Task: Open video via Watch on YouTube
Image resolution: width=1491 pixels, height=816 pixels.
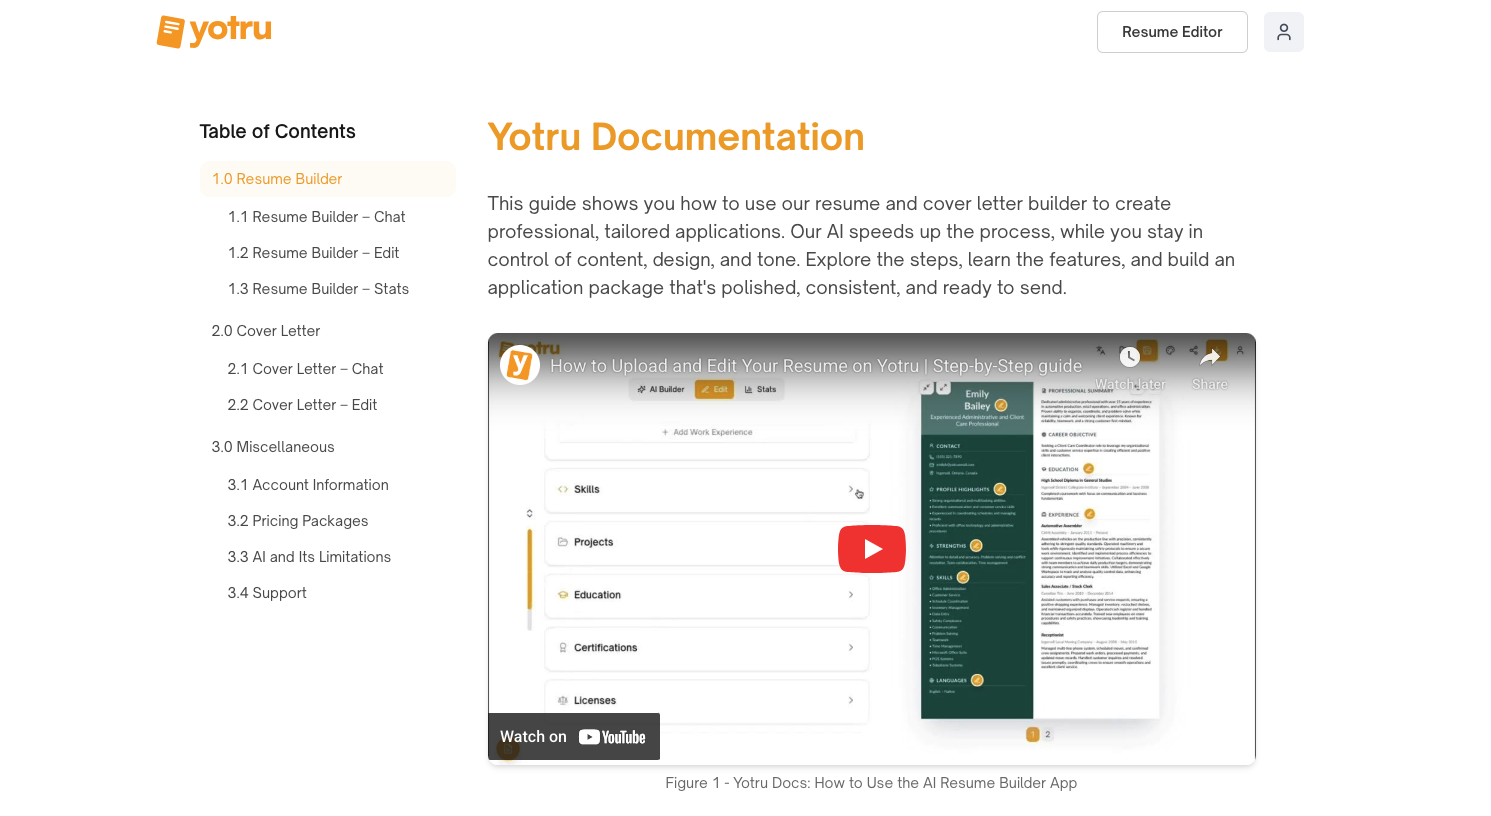Action: click(x=574, y=737)
